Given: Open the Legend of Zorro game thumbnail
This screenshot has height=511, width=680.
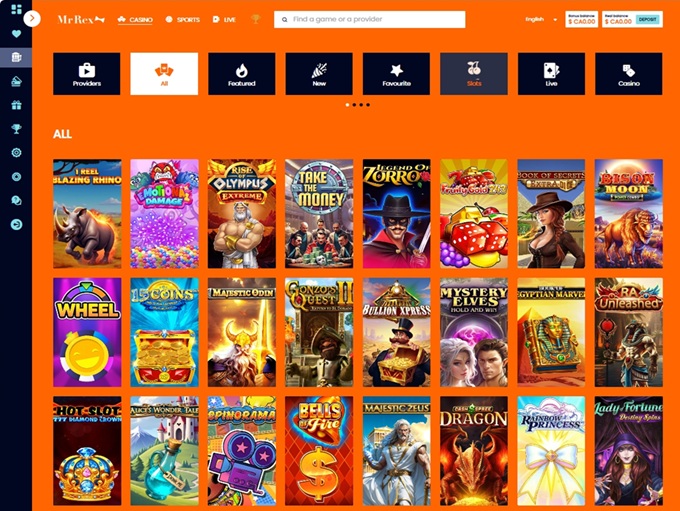Looking at the screenshot, I should pos(396,213).
